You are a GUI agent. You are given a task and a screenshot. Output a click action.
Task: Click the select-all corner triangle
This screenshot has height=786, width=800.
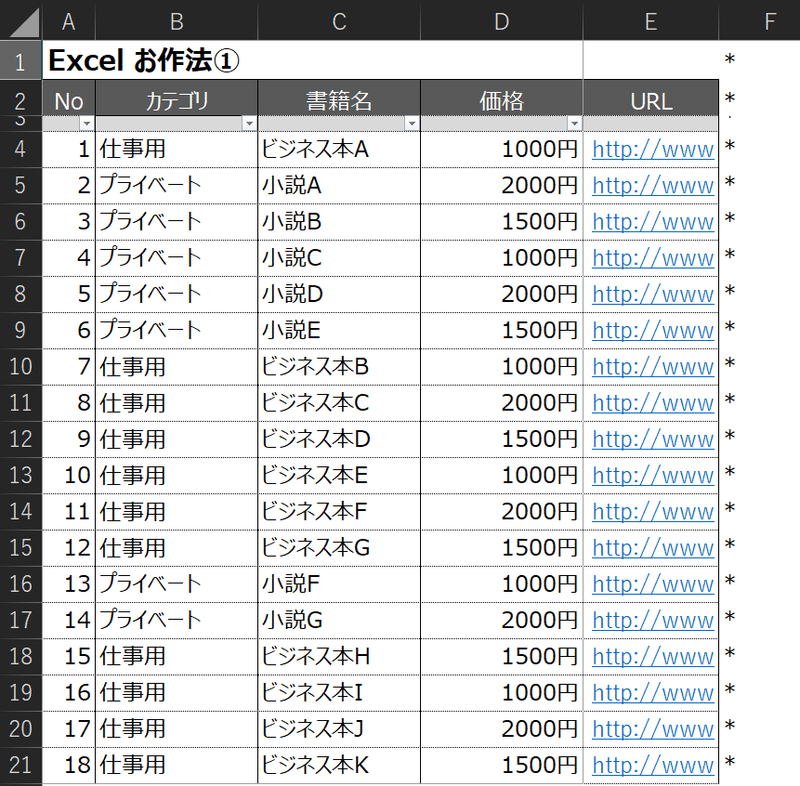coord(24,23)
